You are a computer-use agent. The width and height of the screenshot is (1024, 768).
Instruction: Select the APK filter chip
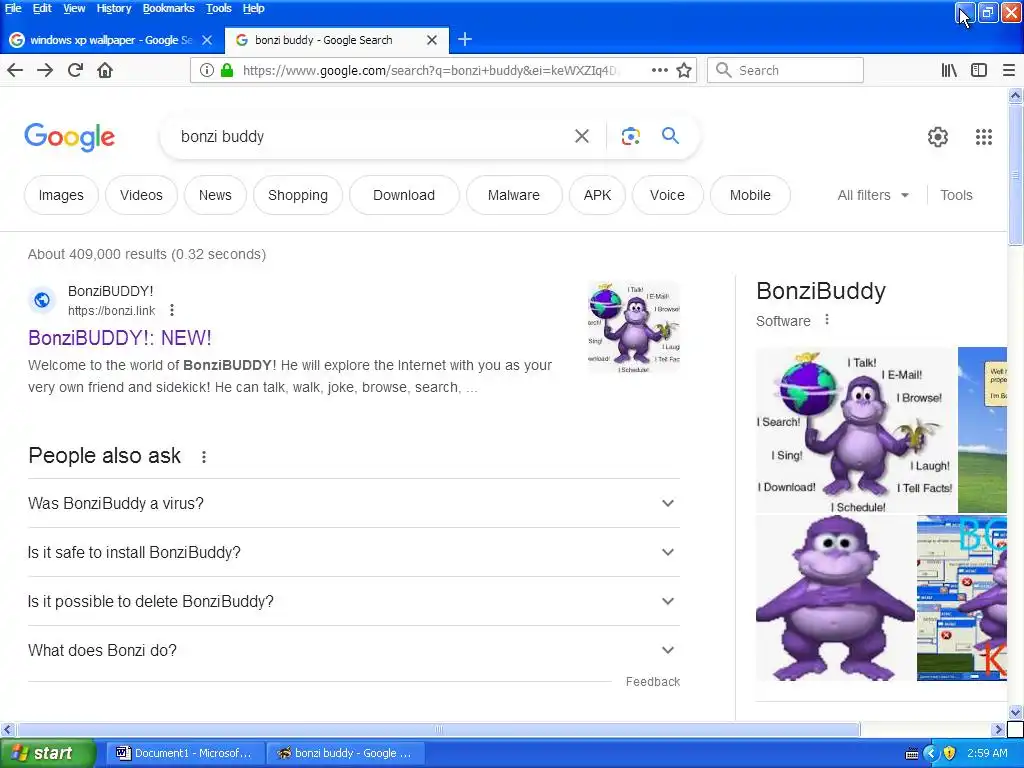[597, 195]
